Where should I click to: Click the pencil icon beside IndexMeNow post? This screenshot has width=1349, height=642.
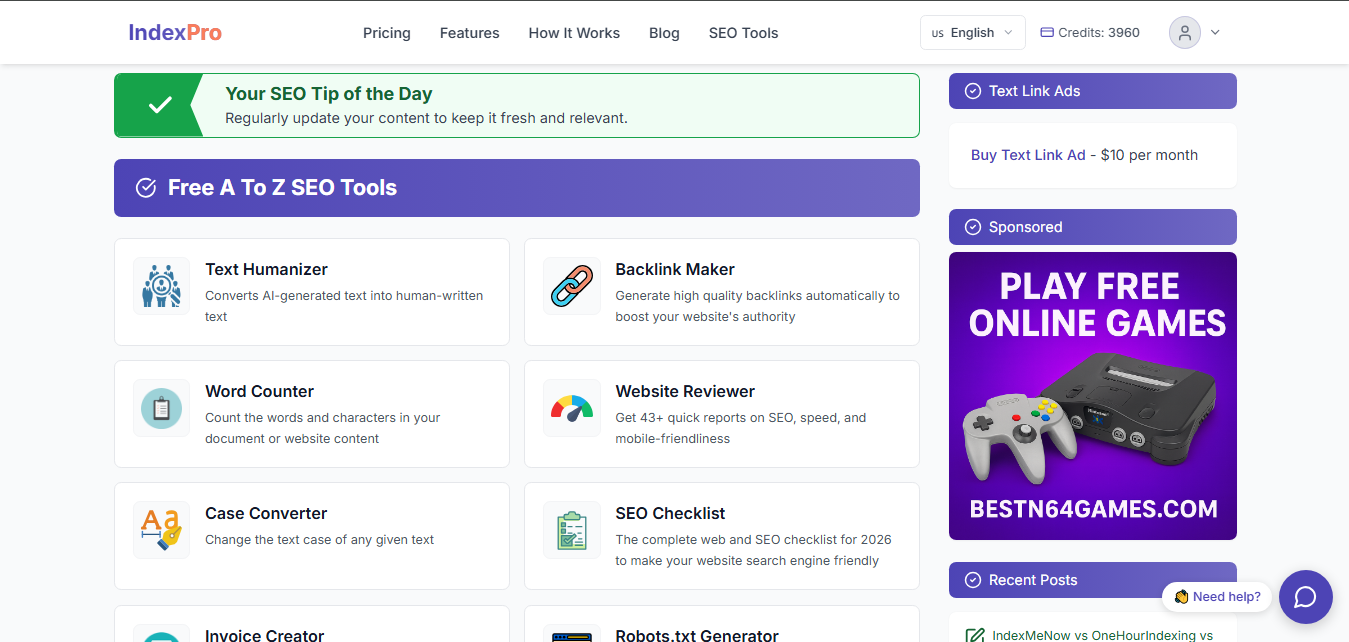pyautogui.click(x=975, y=635)
